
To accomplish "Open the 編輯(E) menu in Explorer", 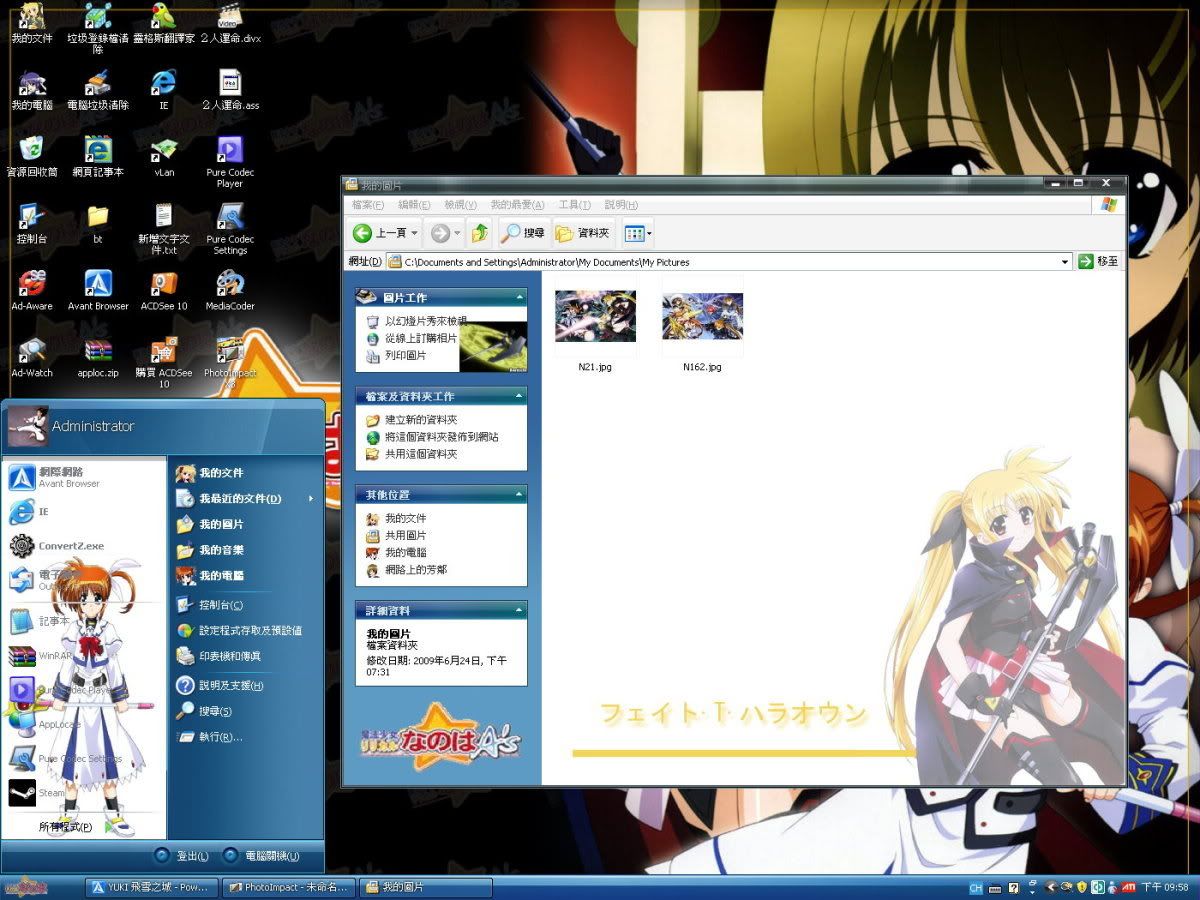I will pos(414,205).
